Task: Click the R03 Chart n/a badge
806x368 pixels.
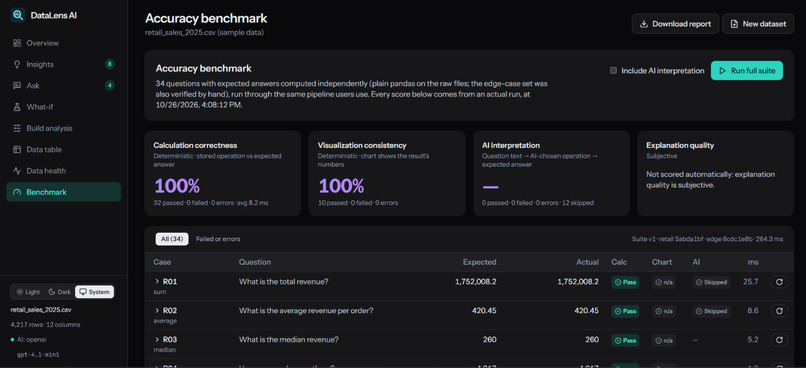Action: coord(664,340)
